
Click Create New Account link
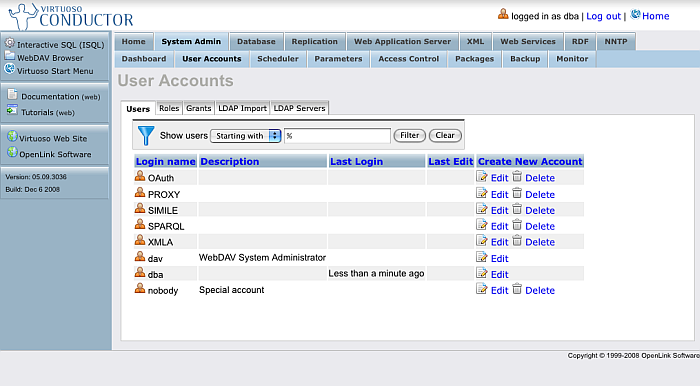click(x=530, y=162)
